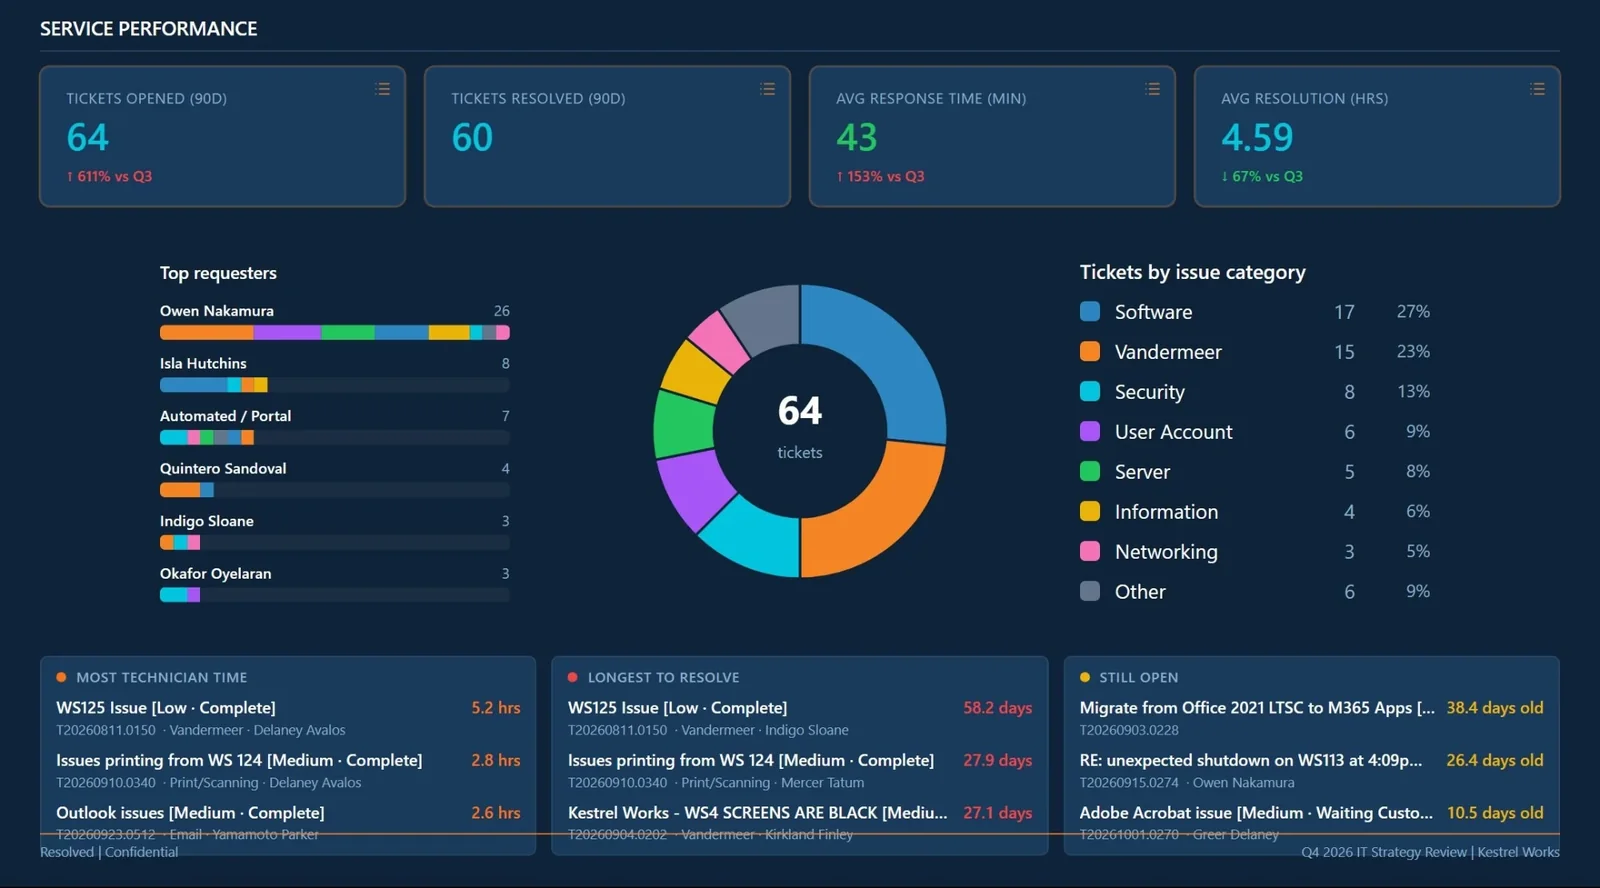Open 'Migrate from Office 2021 LTSC' ticket
This screenshot has width=1600, height=888.
tap(1257, 707)
